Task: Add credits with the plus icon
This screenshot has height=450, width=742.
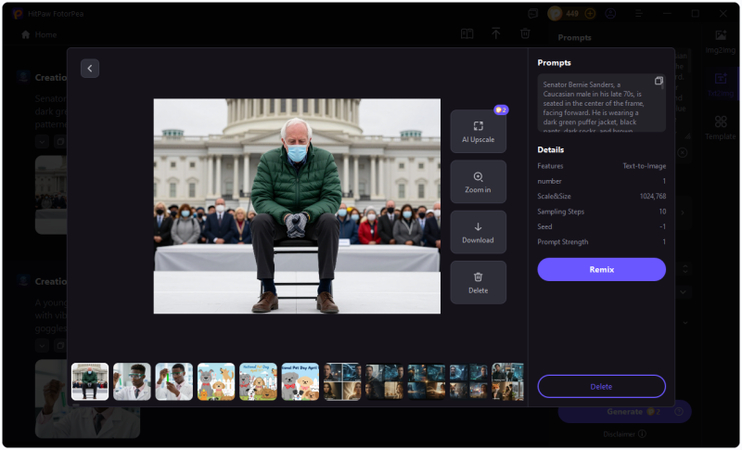Action: tap(590, 14)
